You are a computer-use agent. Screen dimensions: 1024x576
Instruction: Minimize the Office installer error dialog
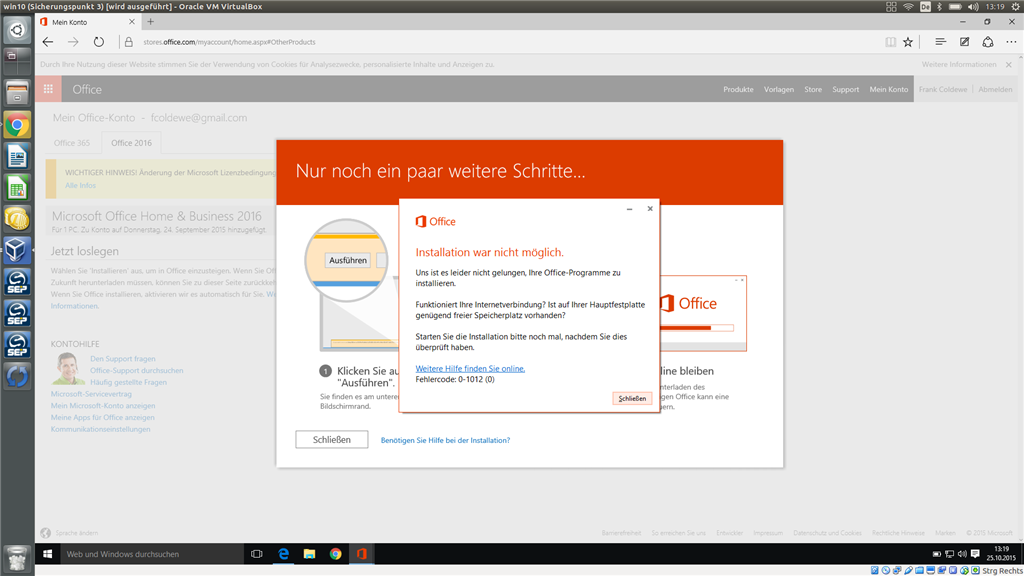[630, 209]
